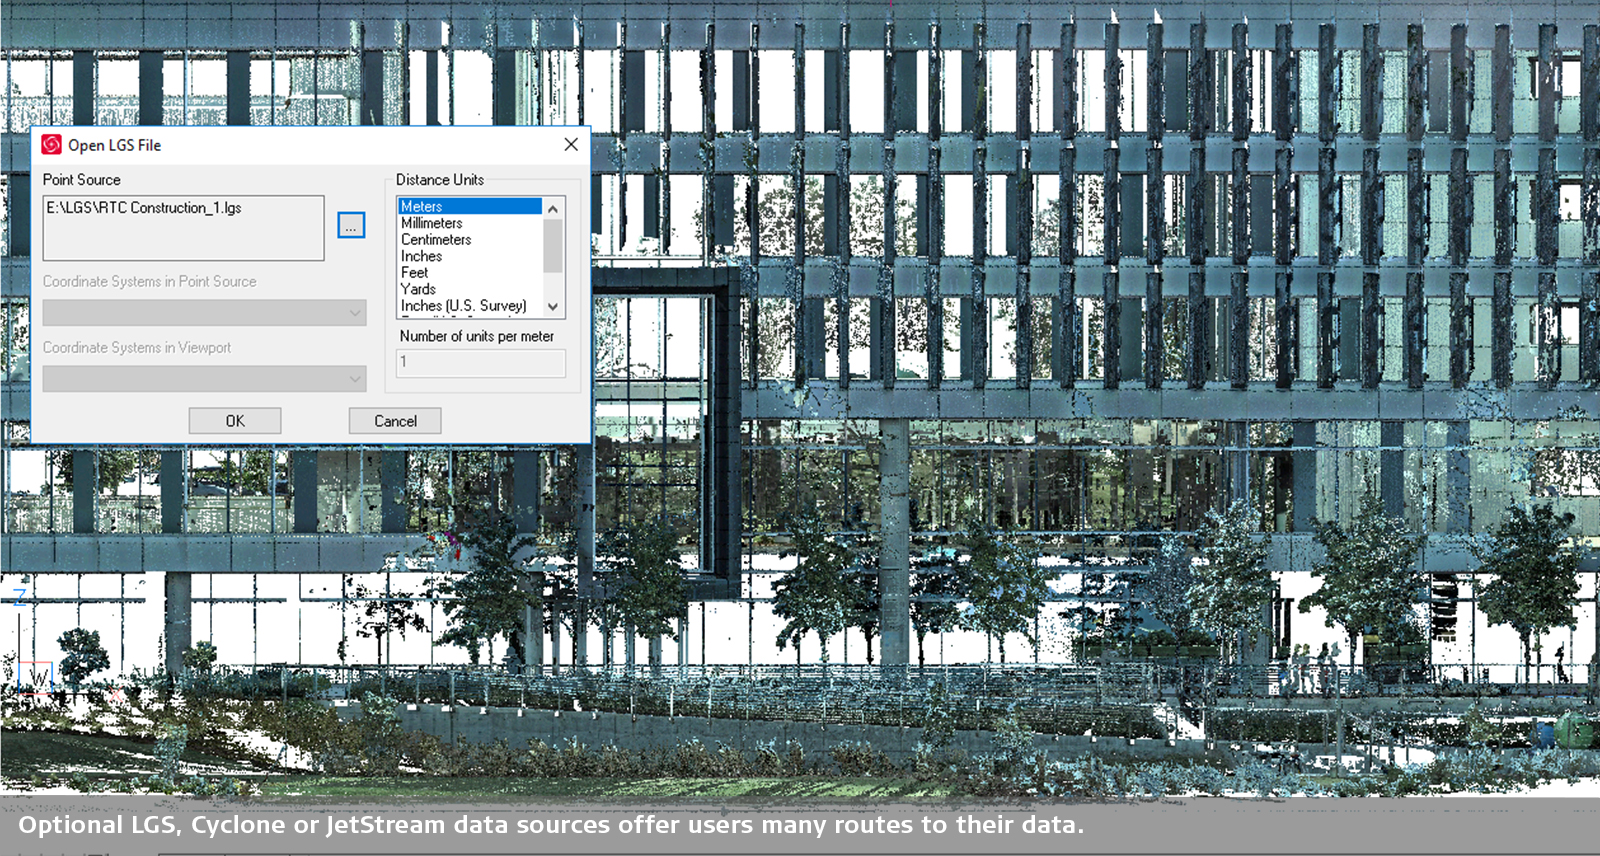The height and width of the screenshot is (856, 1600).
Task: Close the Open LGS File dialog
Action: point(571,145)
